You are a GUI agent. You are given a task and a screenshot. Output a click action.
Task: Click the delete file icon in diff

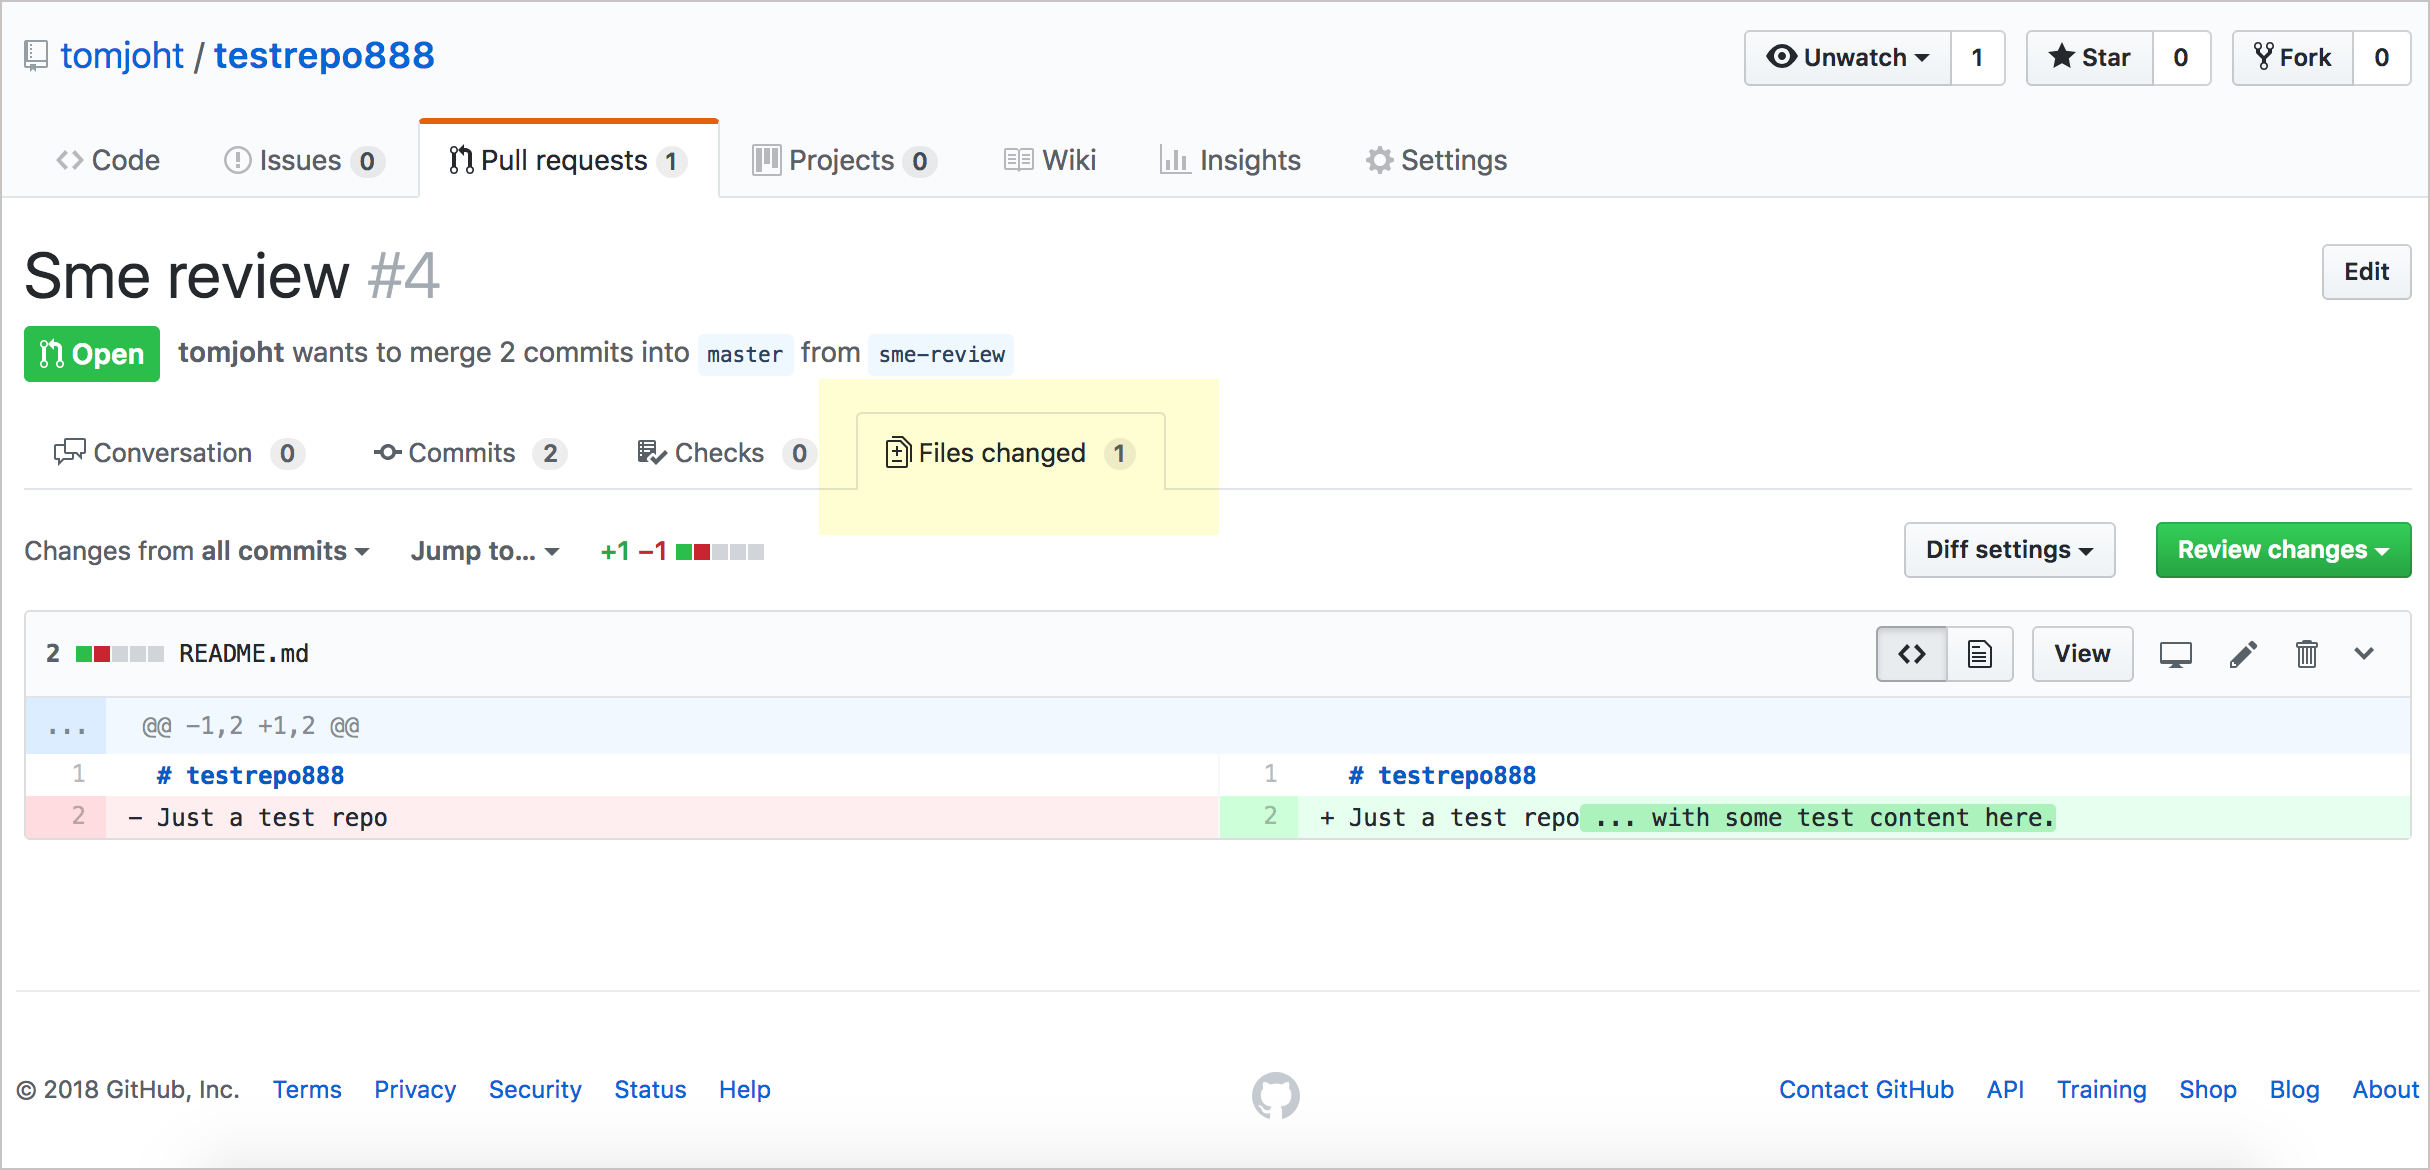pos(2309,651)
